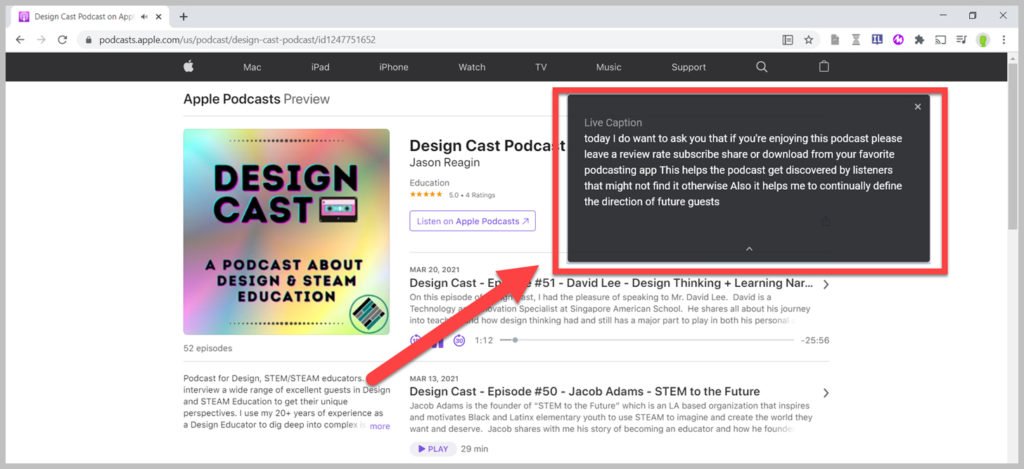Click the gray document extension icon
The image size is (1024, 469).
pos(835,40)
